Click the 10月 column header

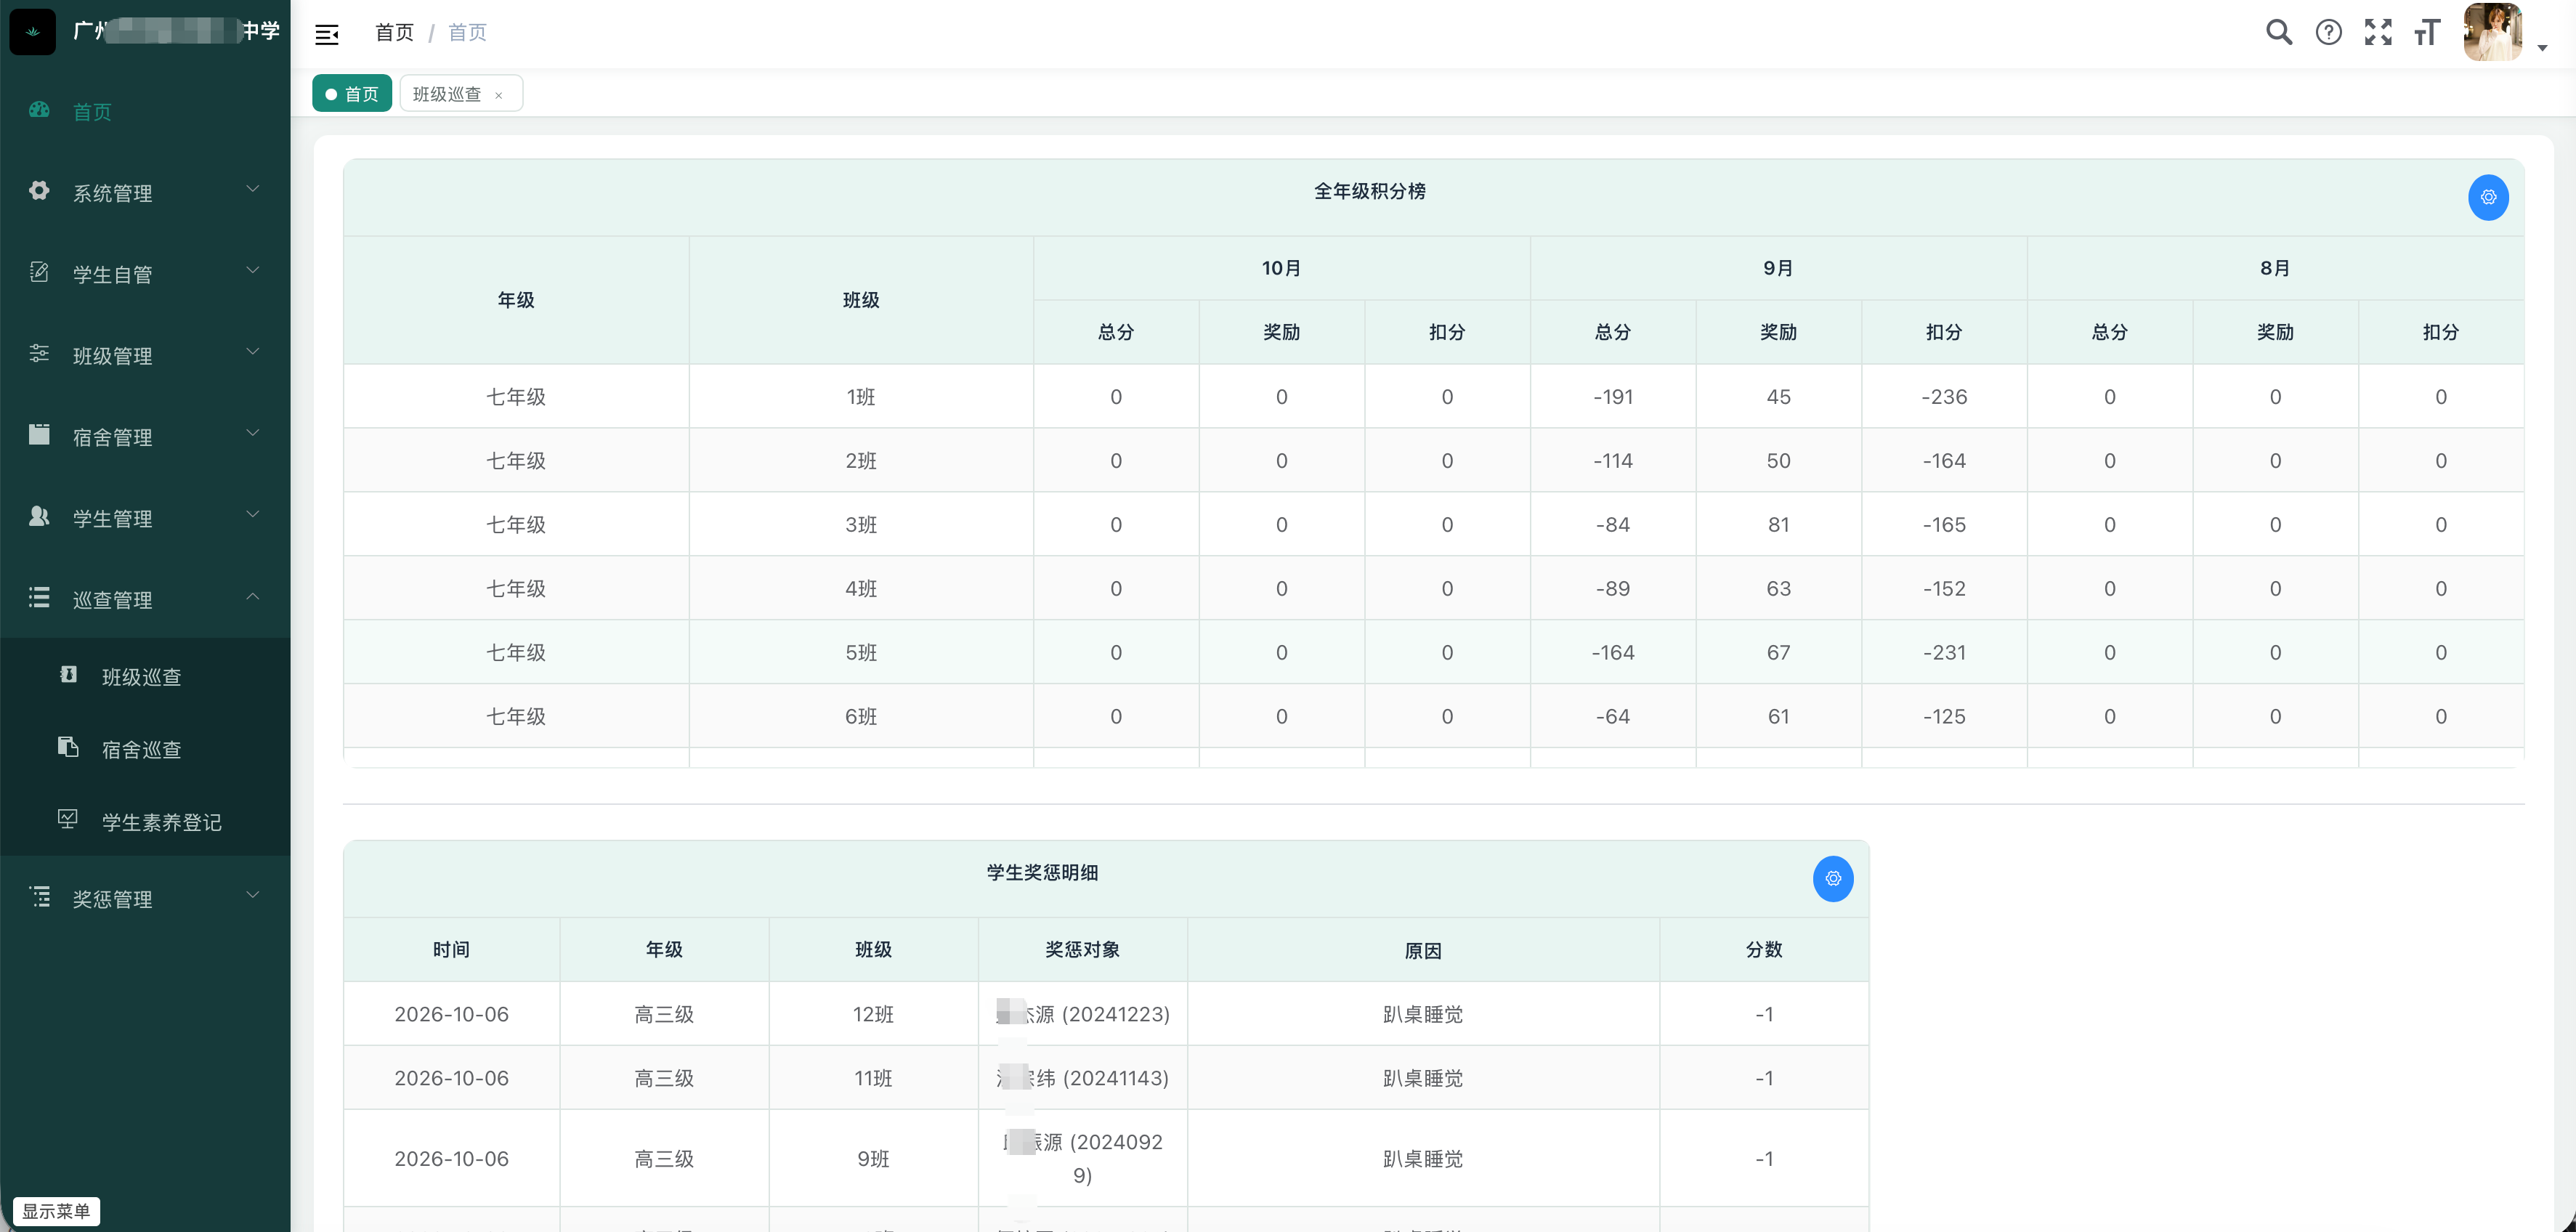coord(1281,268)
